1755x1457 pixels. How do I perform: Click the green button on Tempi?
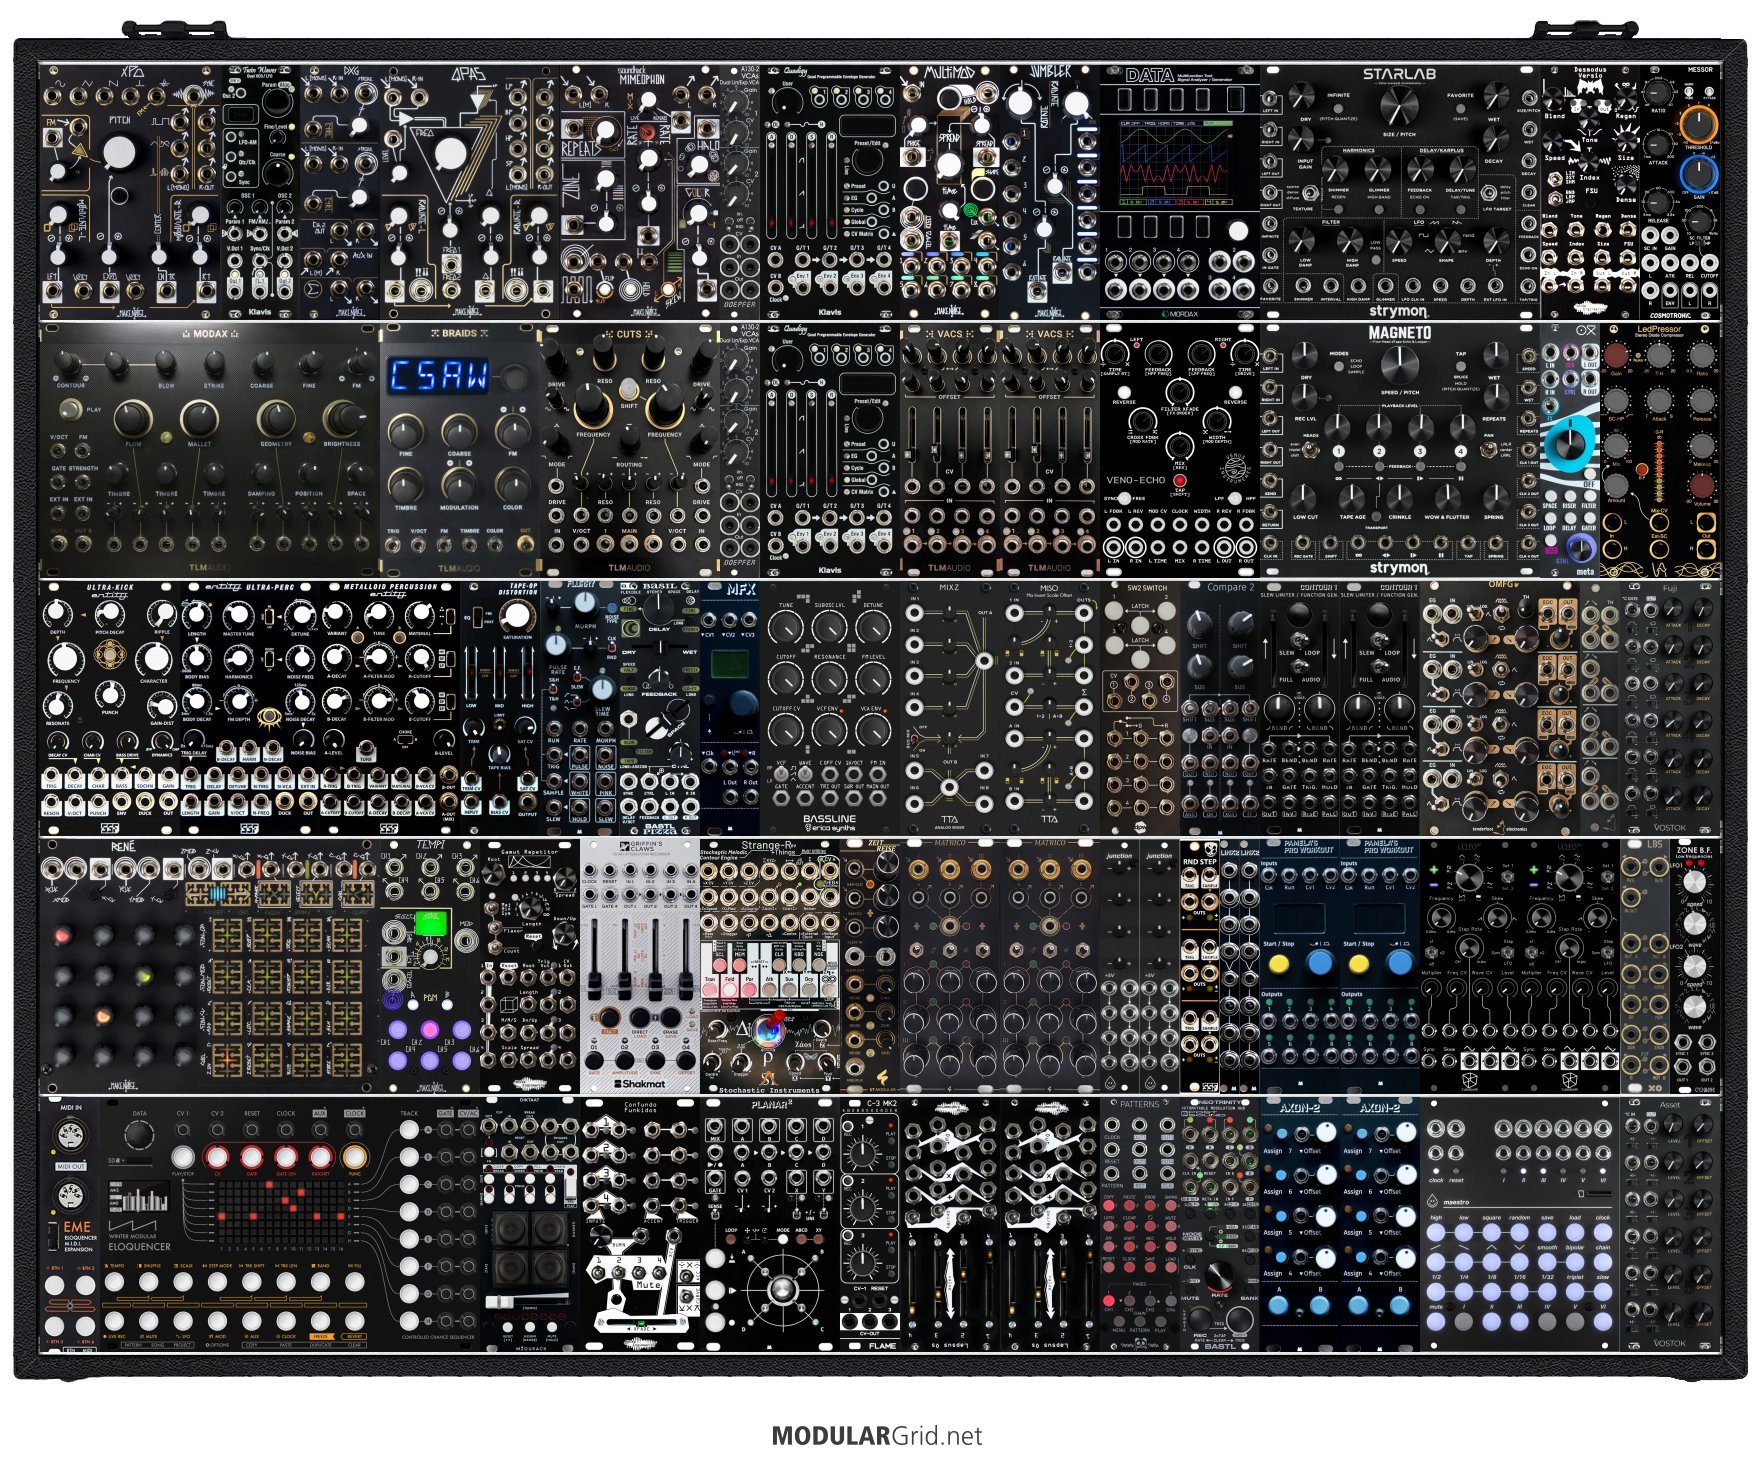pos(433,926)
